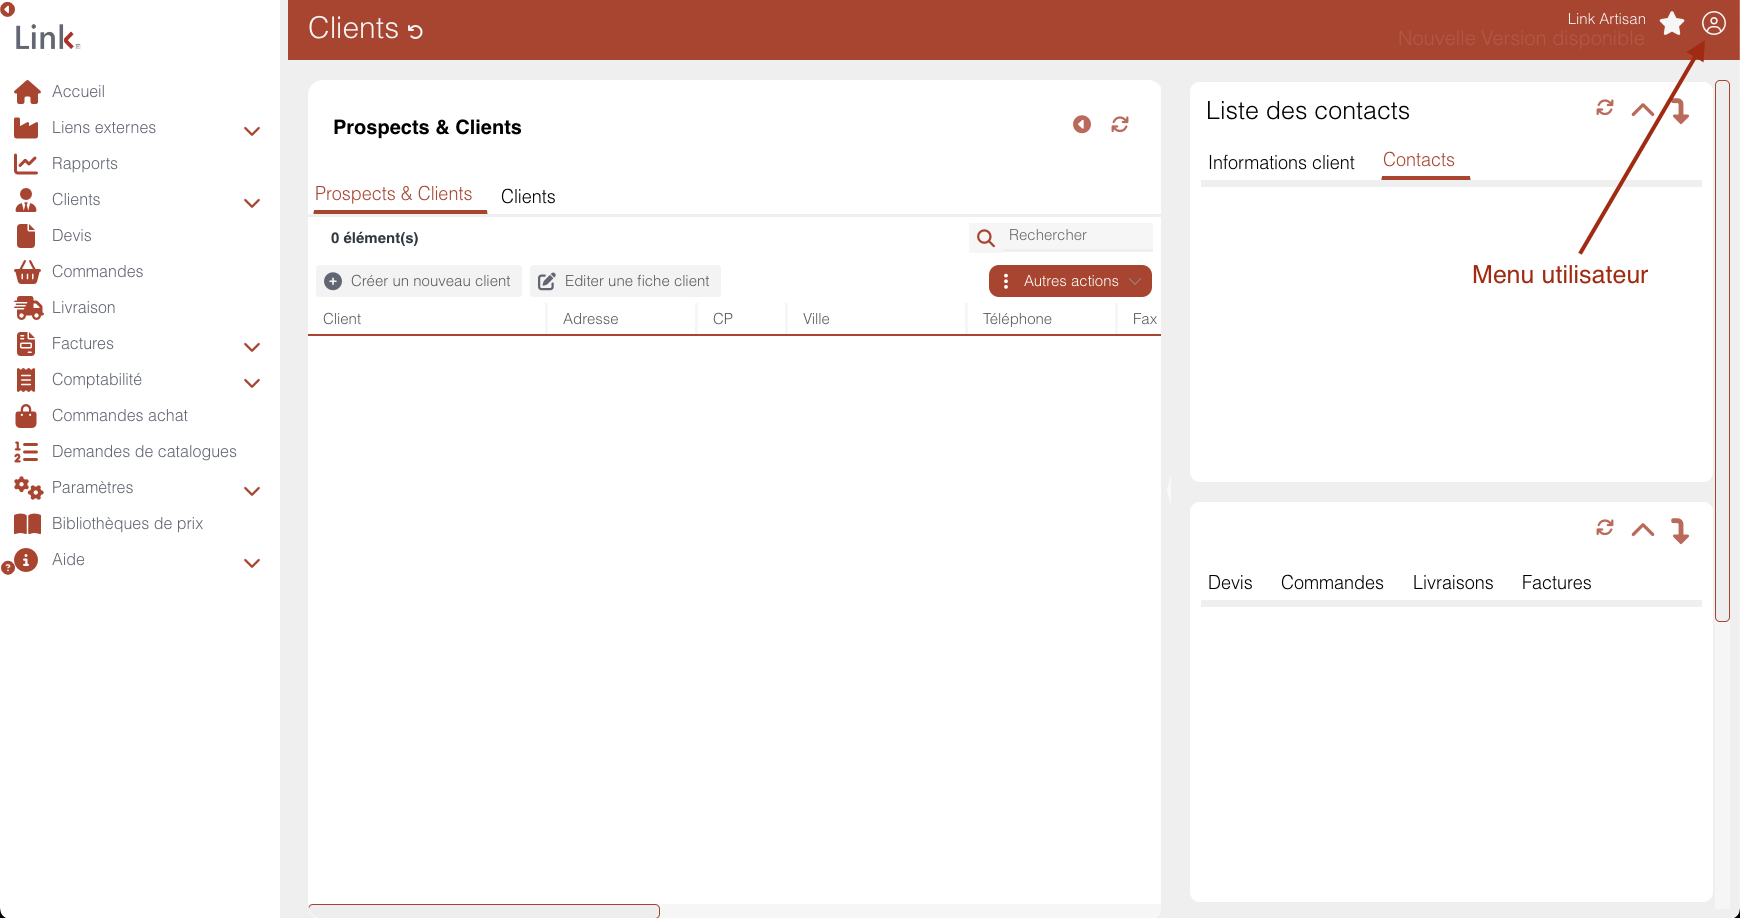Image resolution: width=1740 pixels, height=918 pixels.
Task: Click down-arrow icon in lower documents panel
Action: [1680, 530]
